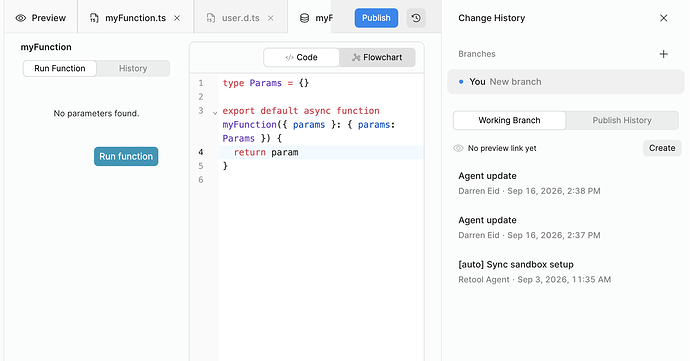Click the blue Publish button

[376, 18]
